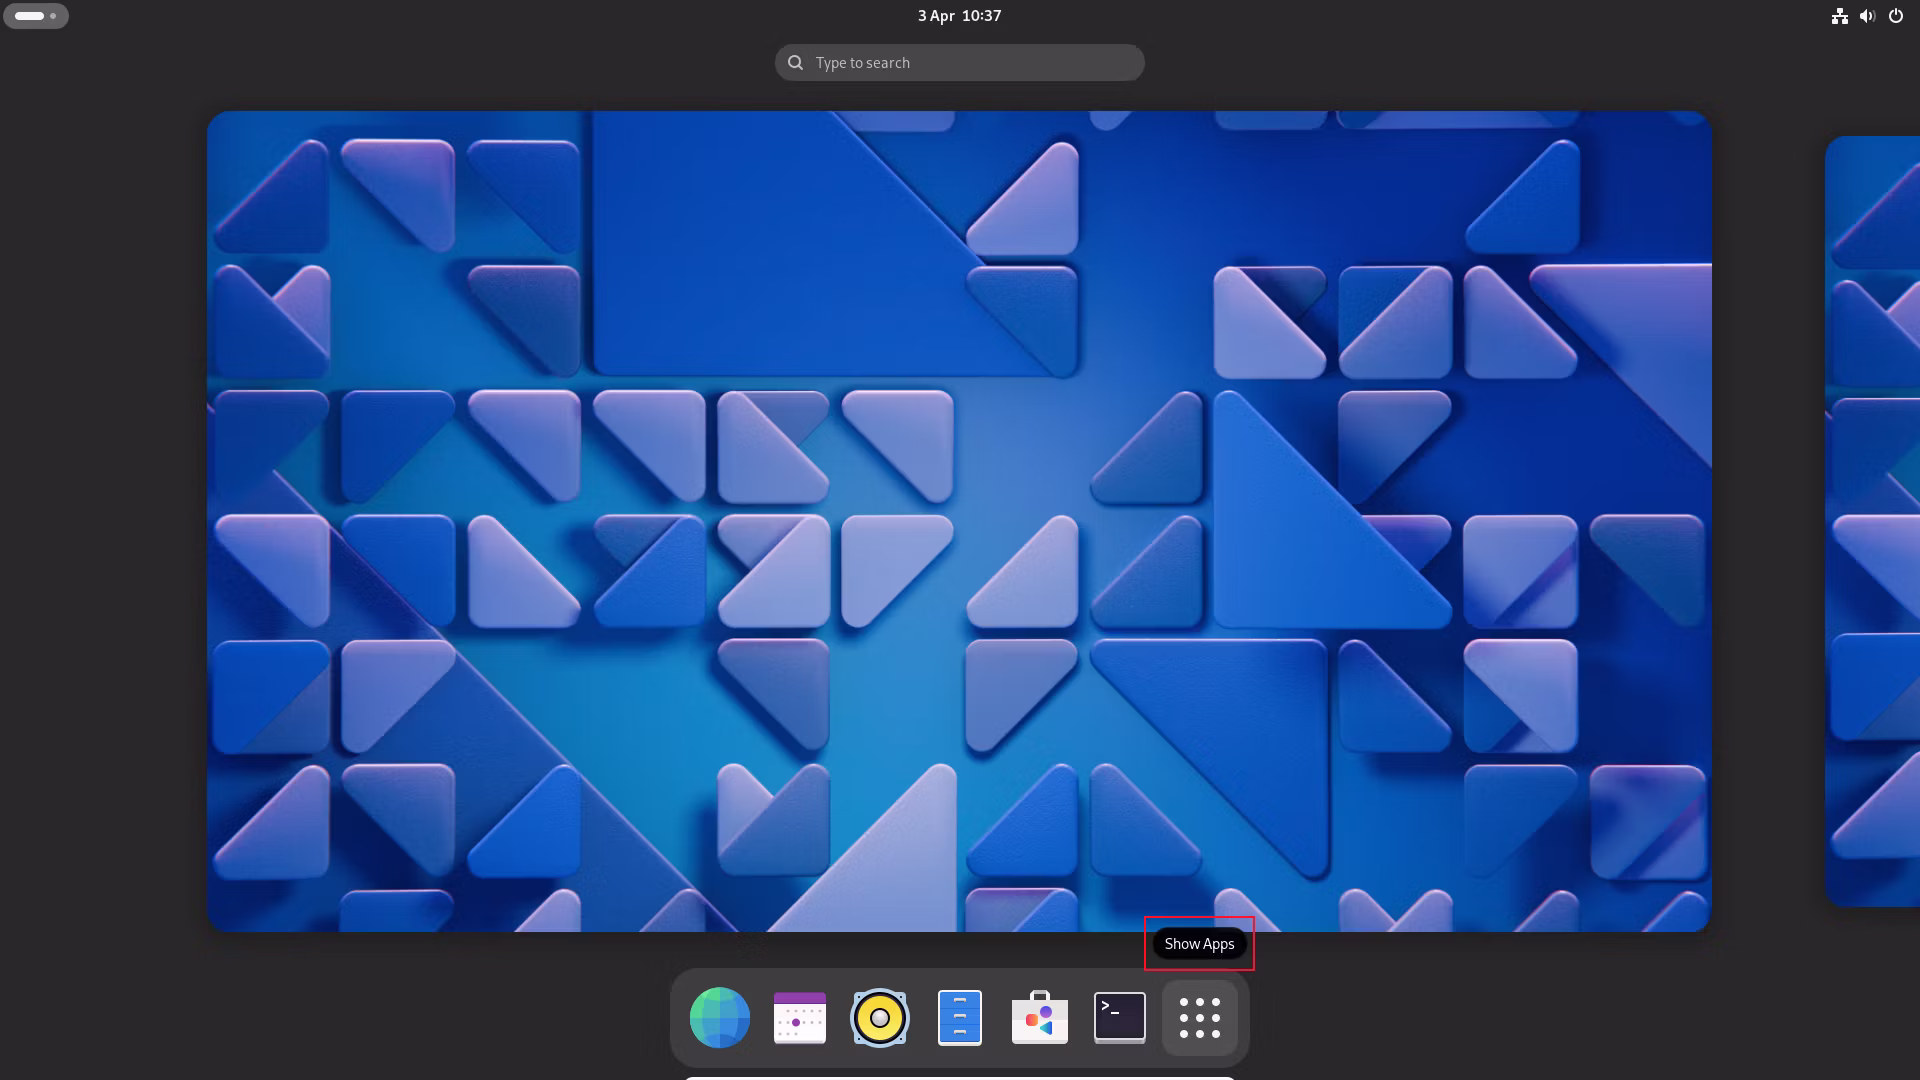Viewport: 1920px width, 1080px height.
Task: Switch to the second workspace on right edge
Action: click(x=1872, y=521)
